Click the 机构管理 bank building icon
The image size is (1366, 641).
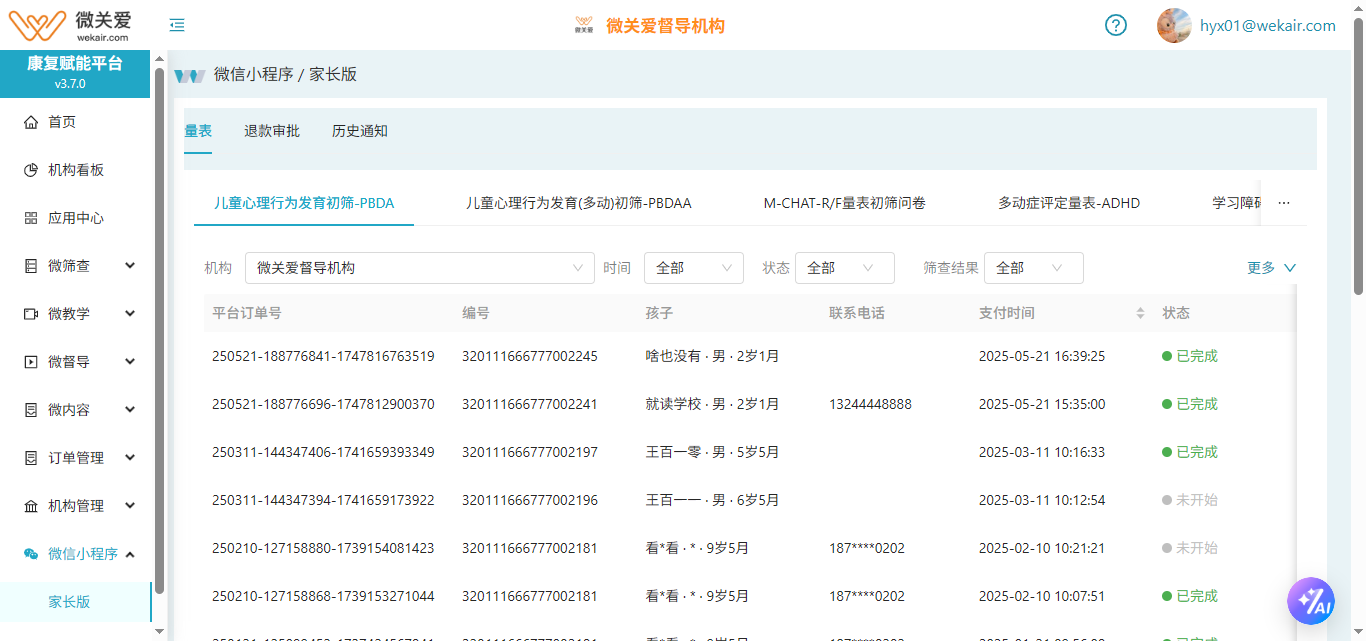(x=31, y=506)
